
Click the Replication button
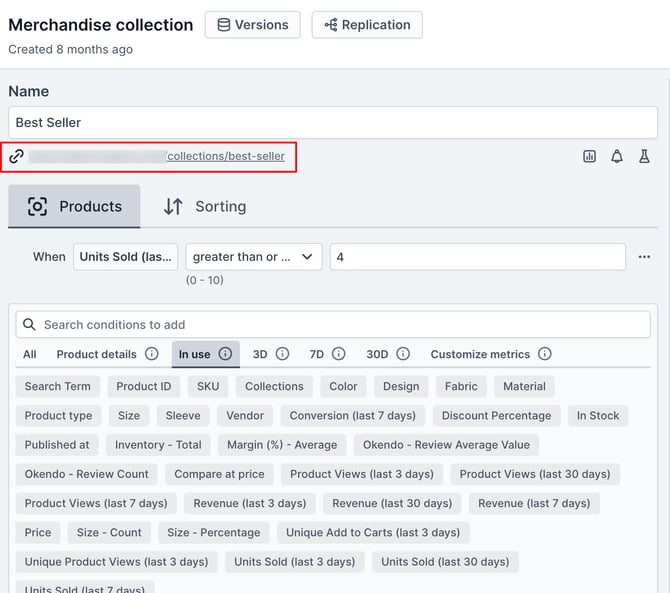[x=366, y=25]
